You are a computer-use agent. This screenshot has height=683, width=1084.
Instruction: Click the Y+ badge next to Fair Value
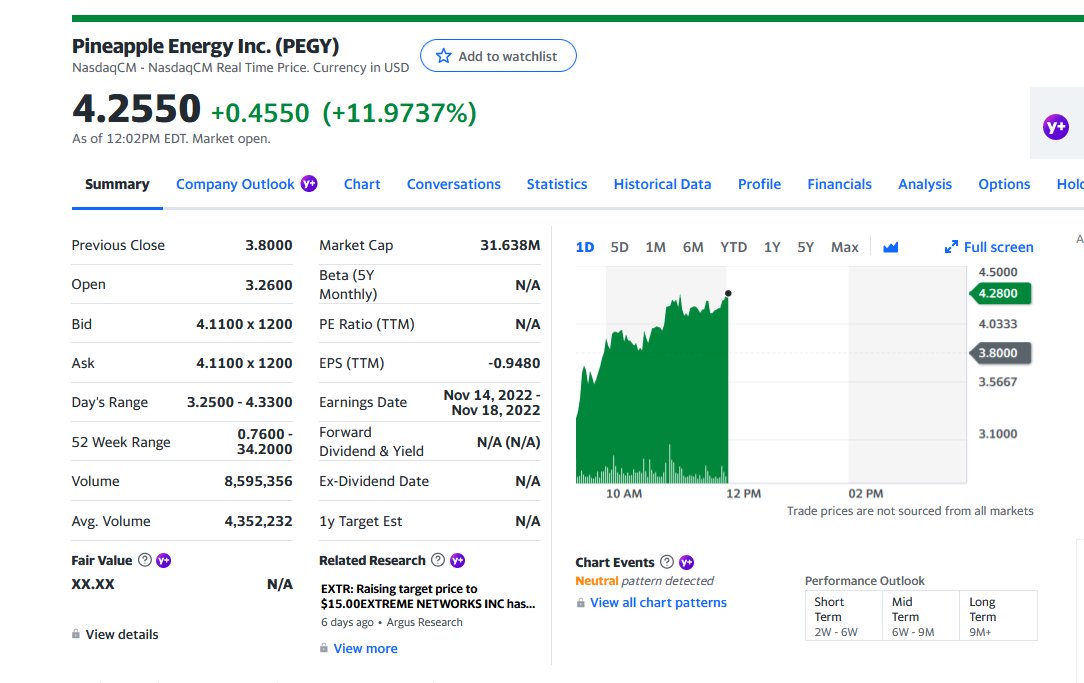pyautogui.click(x=163, y=561)
